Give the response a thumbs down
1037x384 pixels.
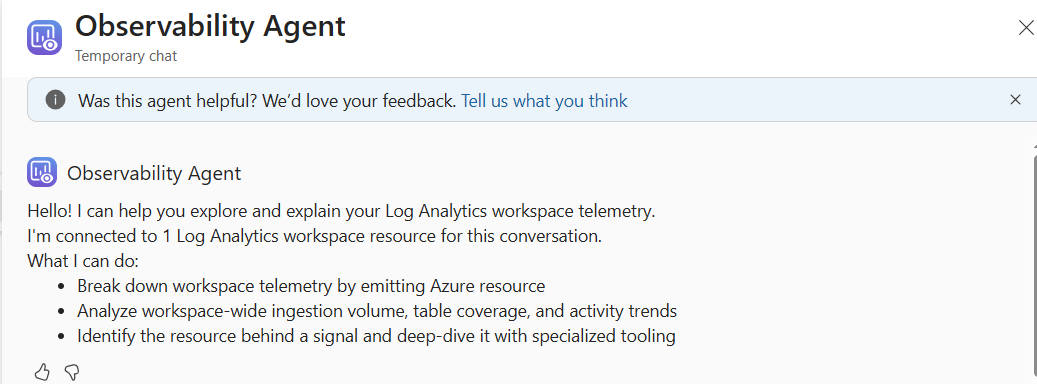[72, 372]
